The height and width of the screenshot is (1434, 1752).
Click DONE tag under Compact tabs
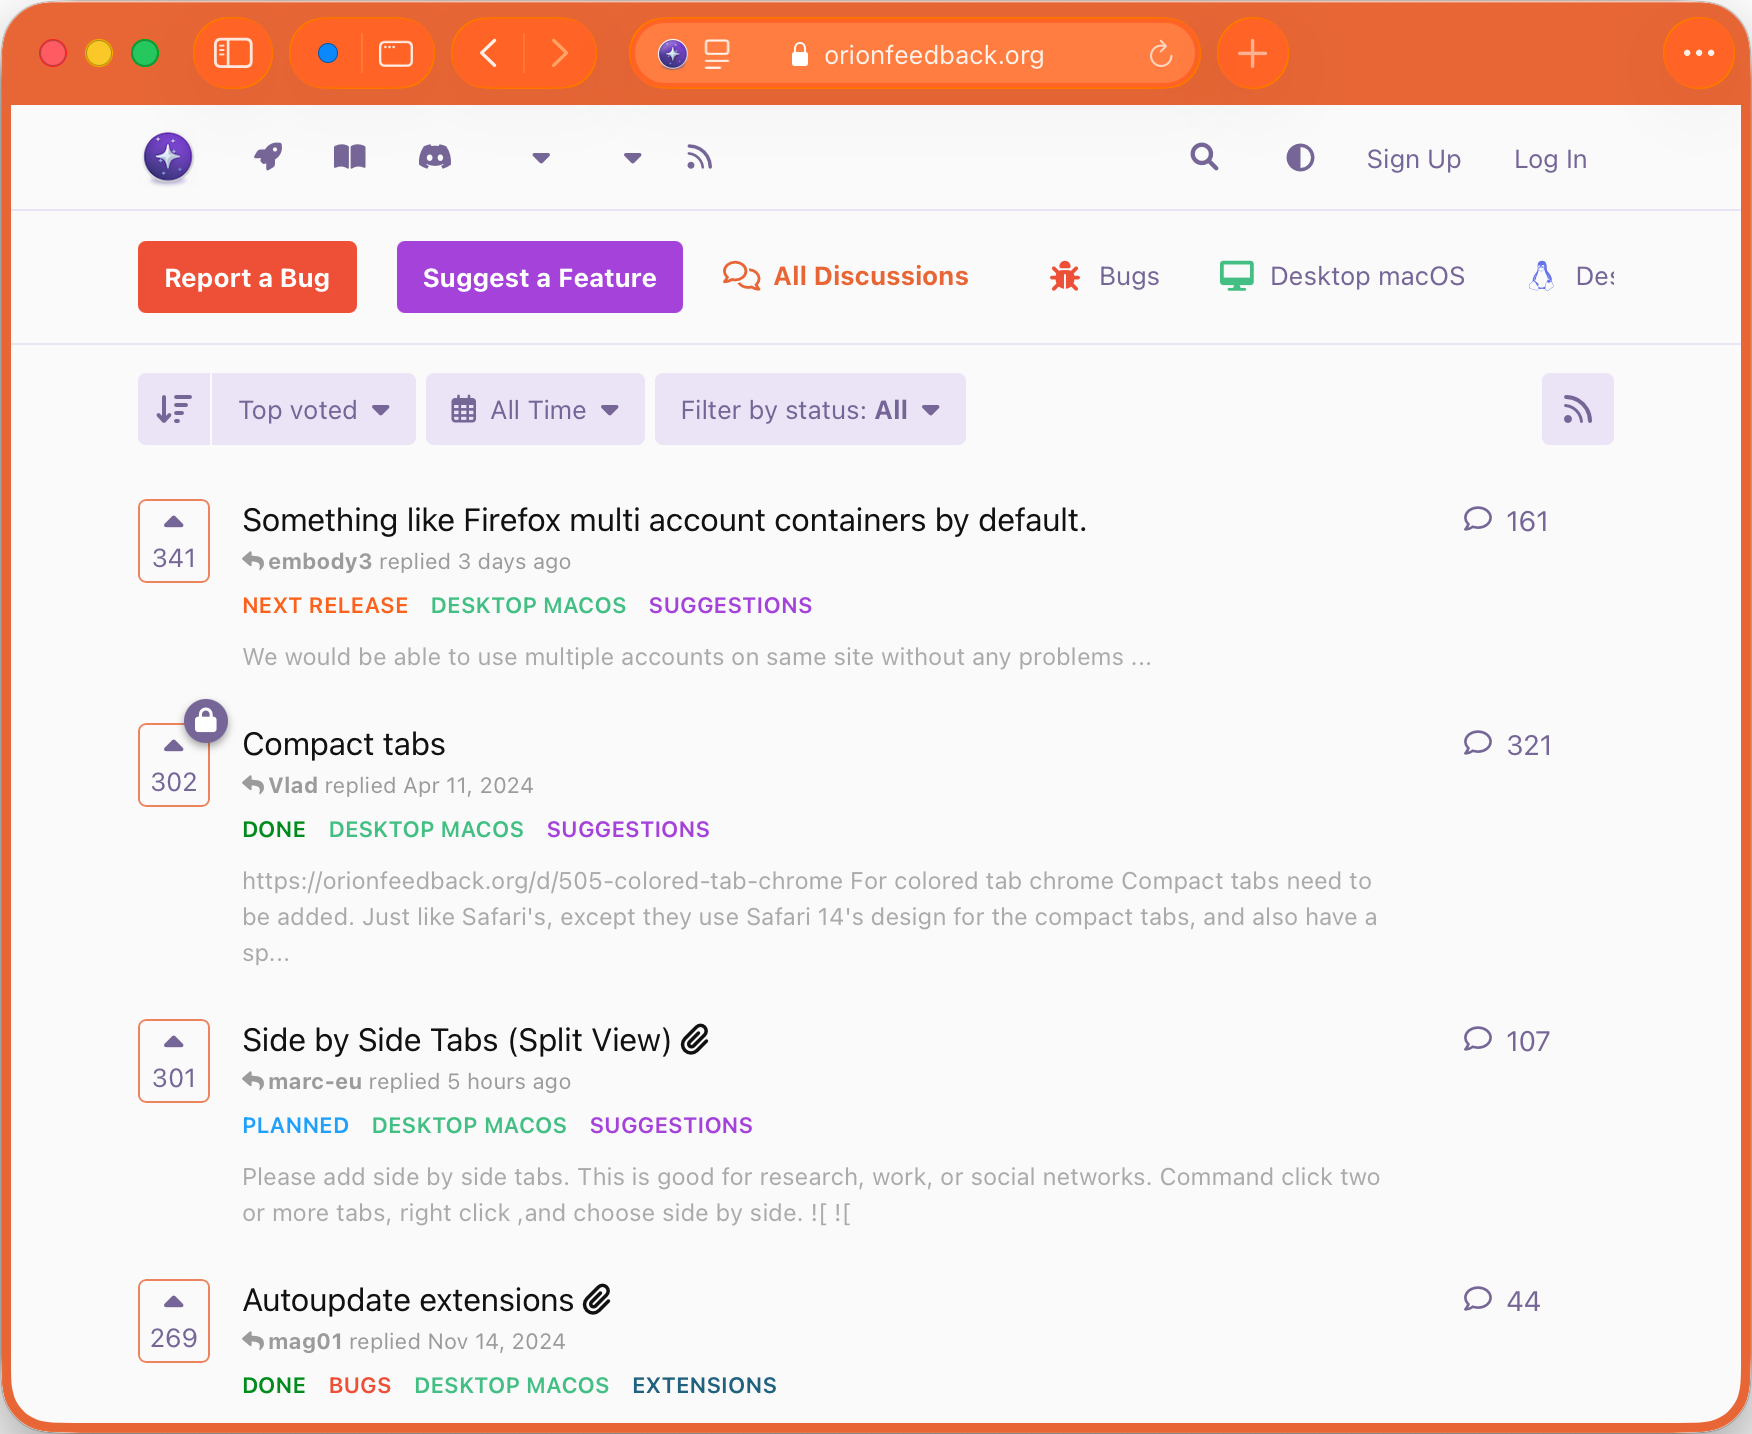click(x=274, y=829)
